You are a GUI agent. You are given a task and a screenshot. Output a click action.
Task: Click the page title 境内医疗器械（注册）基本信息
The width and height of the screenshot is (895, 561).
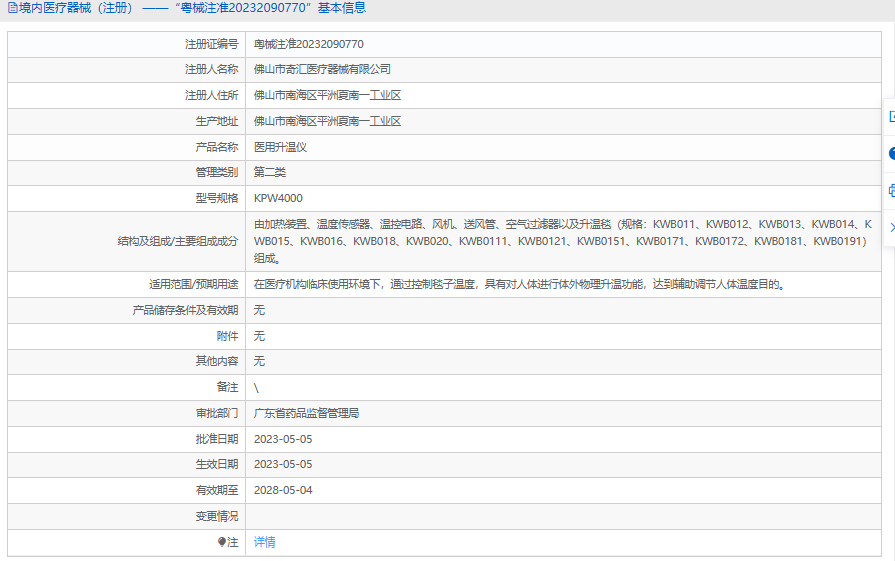[192, 8]
